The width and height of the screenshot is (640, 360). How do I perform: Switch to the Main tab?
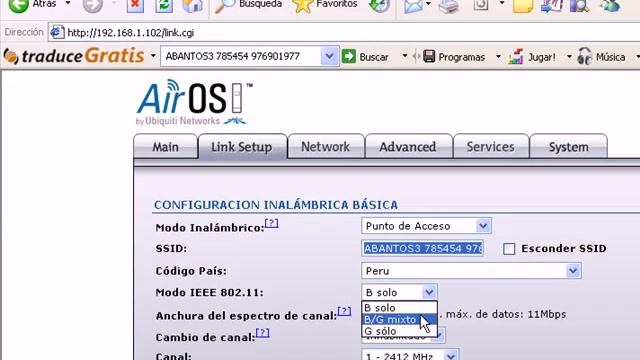[x=165, y=147]
